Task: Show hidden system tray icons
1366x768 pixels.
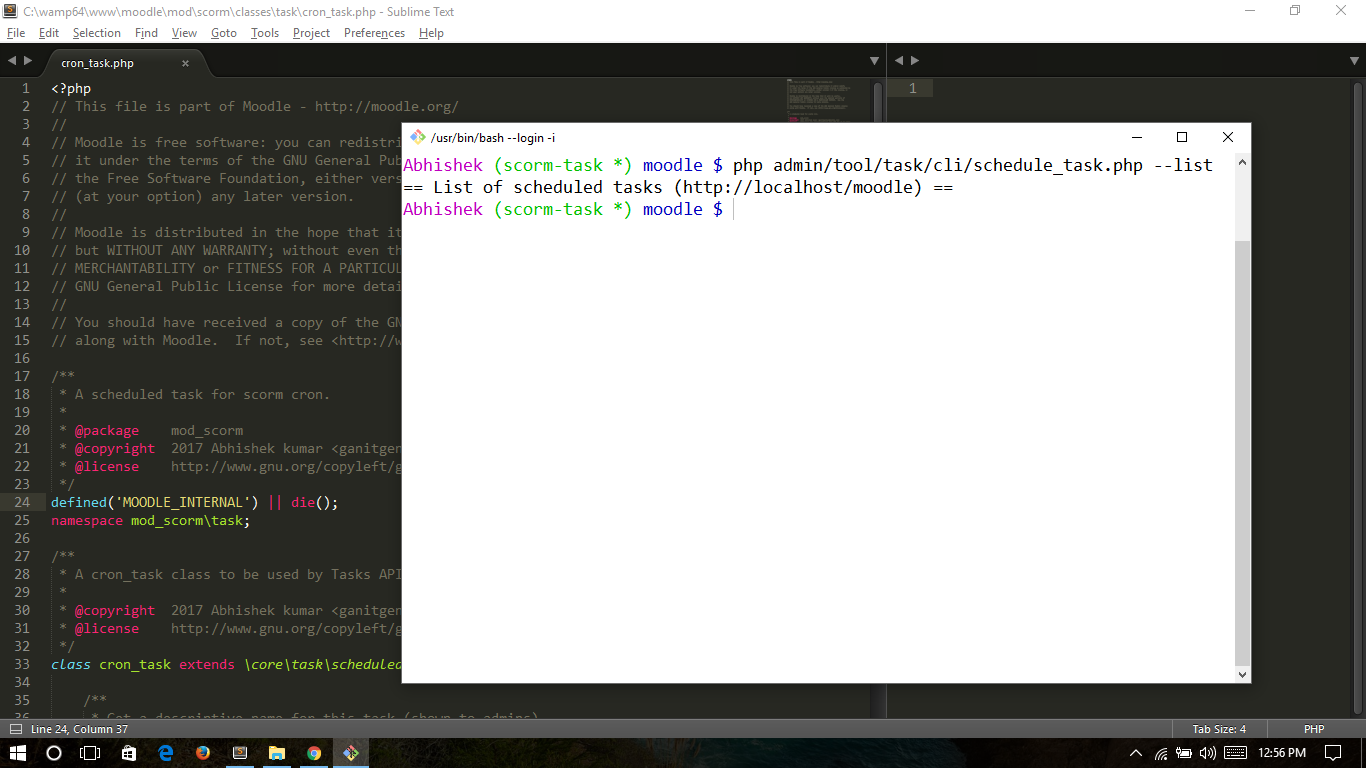Action: [1136, 753]
